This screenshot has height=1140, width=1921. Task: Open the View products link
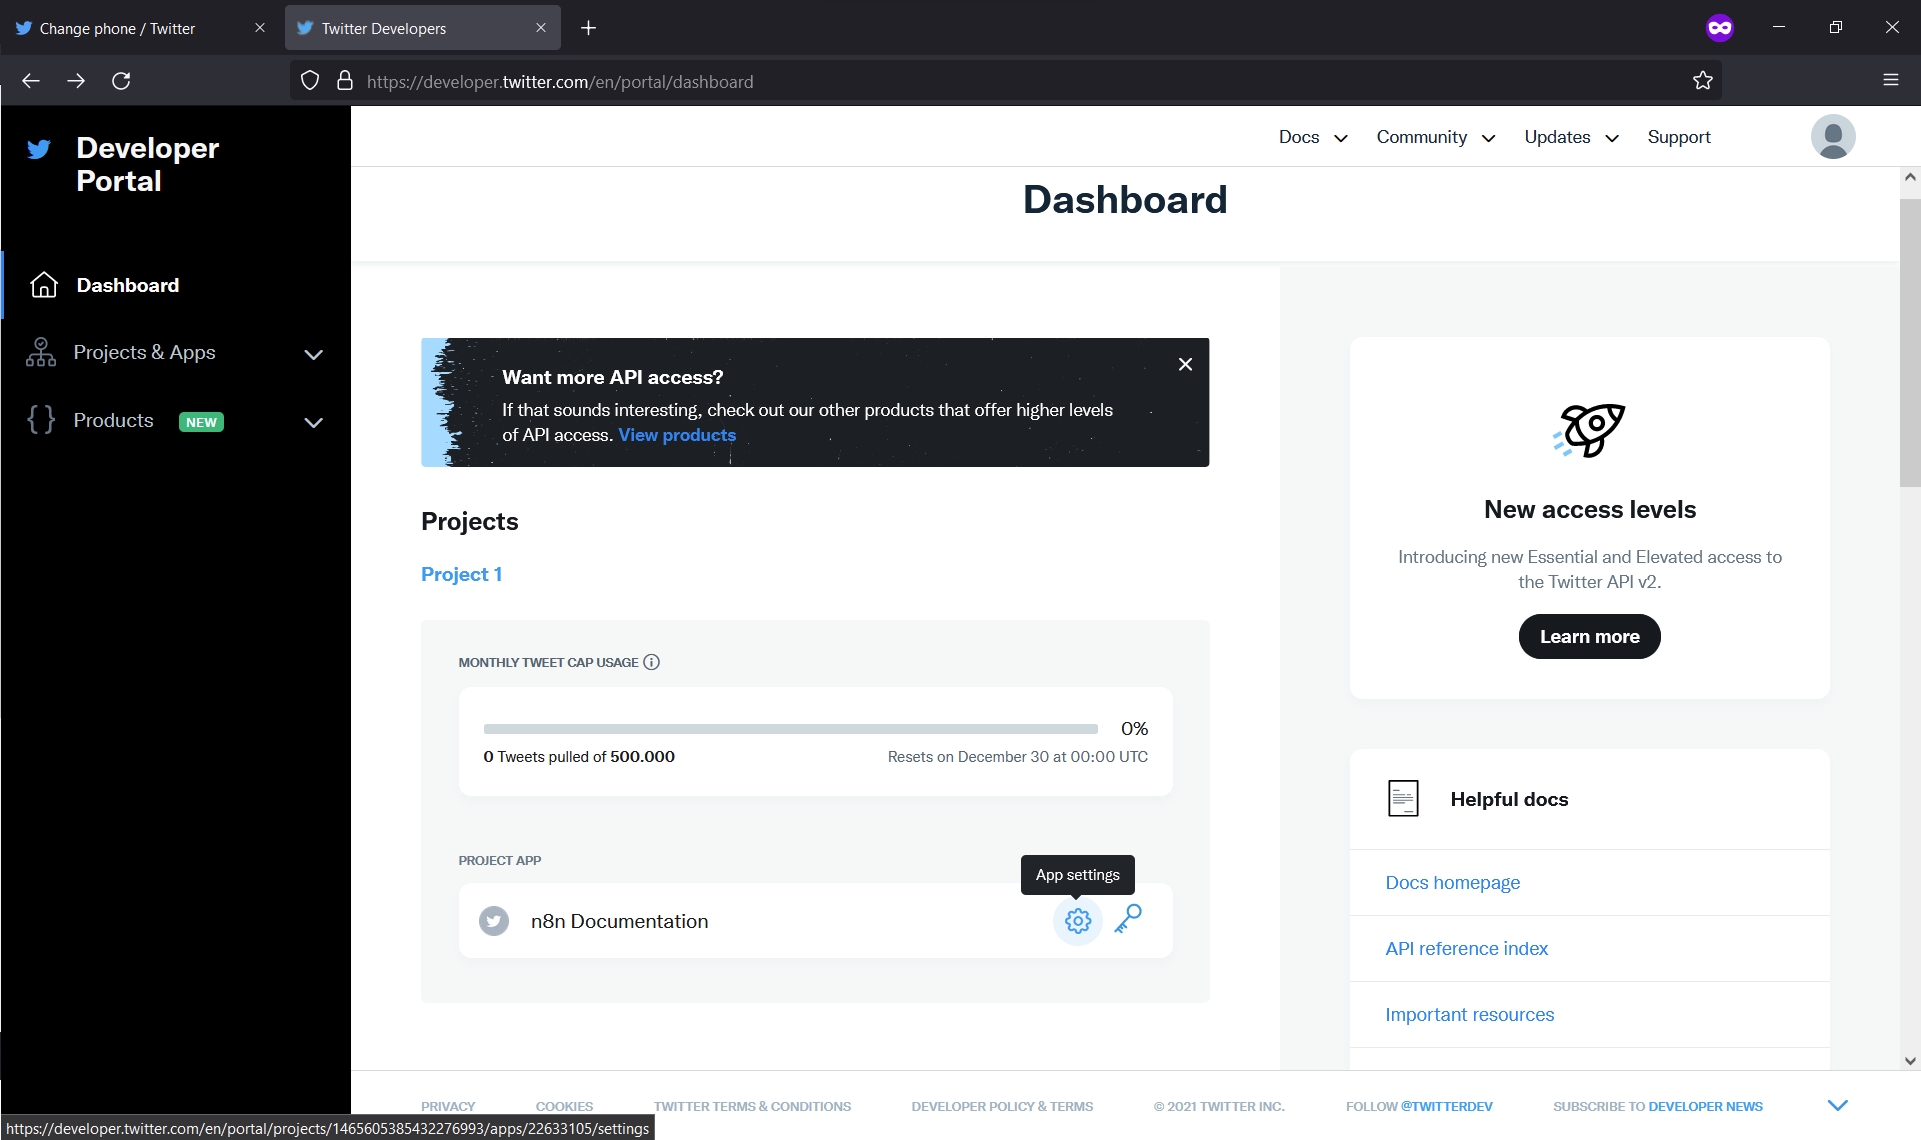[x=677, y=435]
